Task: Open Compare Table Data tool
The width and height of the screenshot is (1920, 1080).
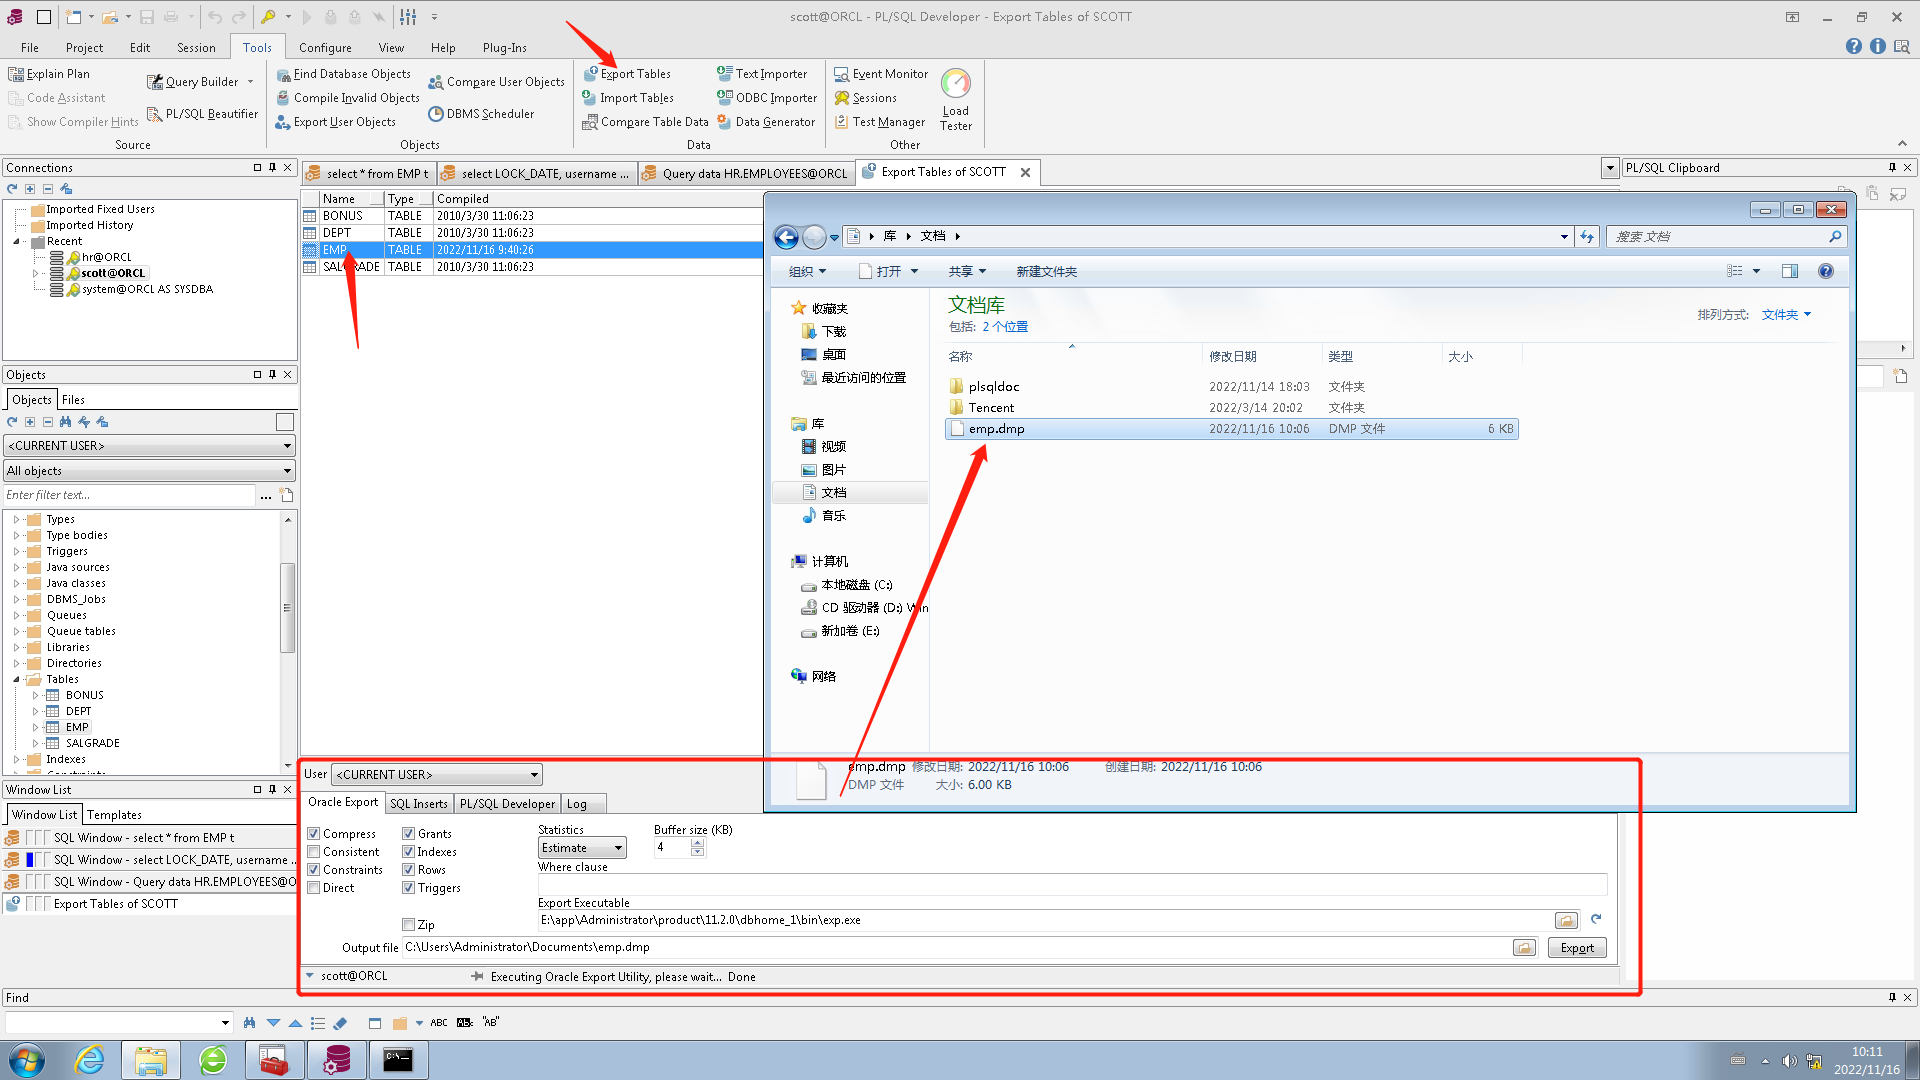Action: pos(645,122)
